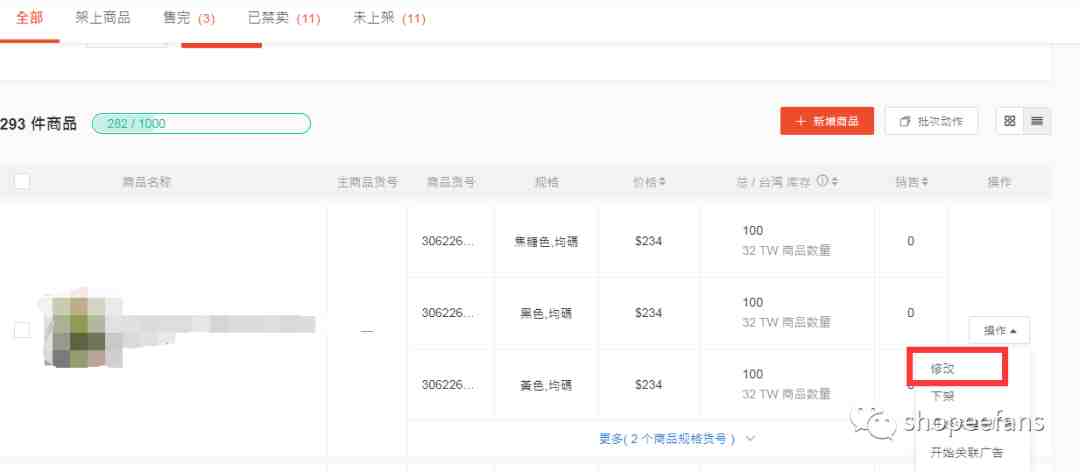Click the 黃色,均碼 specification cell
Viewport: 1080px width, 472px height.
[546, 385]
